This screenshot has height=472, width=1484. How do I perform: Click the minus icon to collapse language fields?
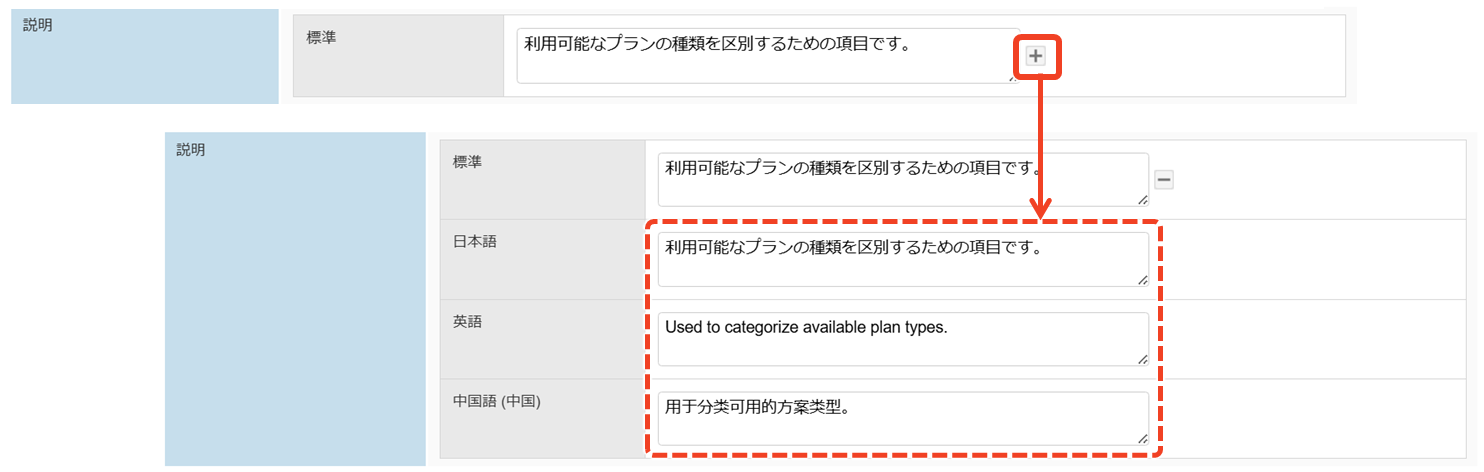(1163, 180)
